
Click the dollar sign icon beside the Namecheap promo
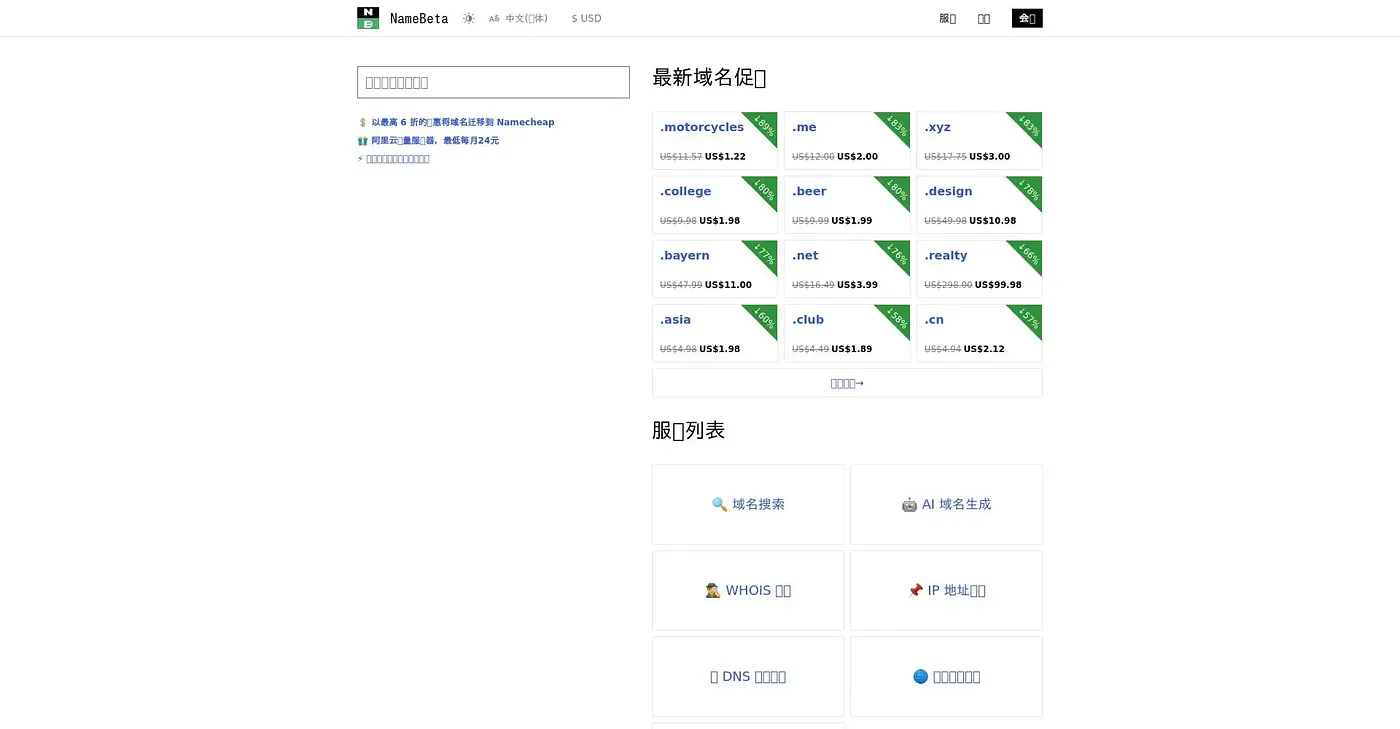click(362, 122)
